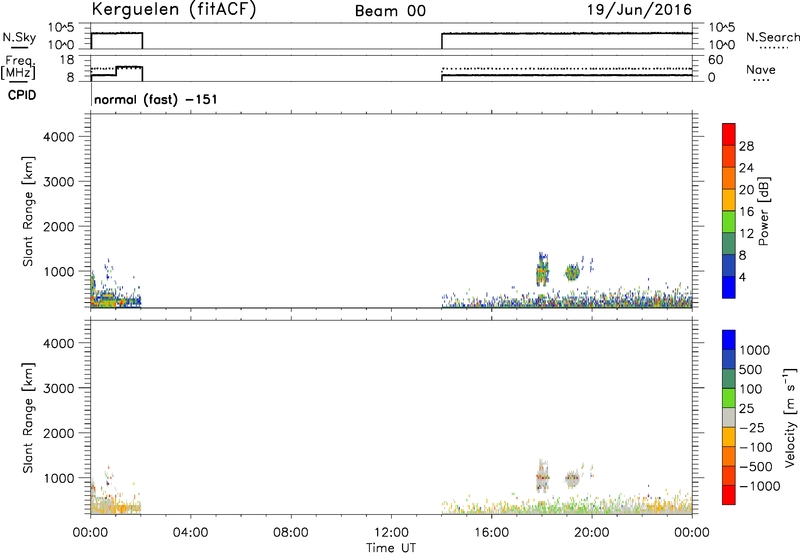This screenshot has height=554, width=800.
Task: Click the 'CPID' label
Action: [x=22, y=95]
